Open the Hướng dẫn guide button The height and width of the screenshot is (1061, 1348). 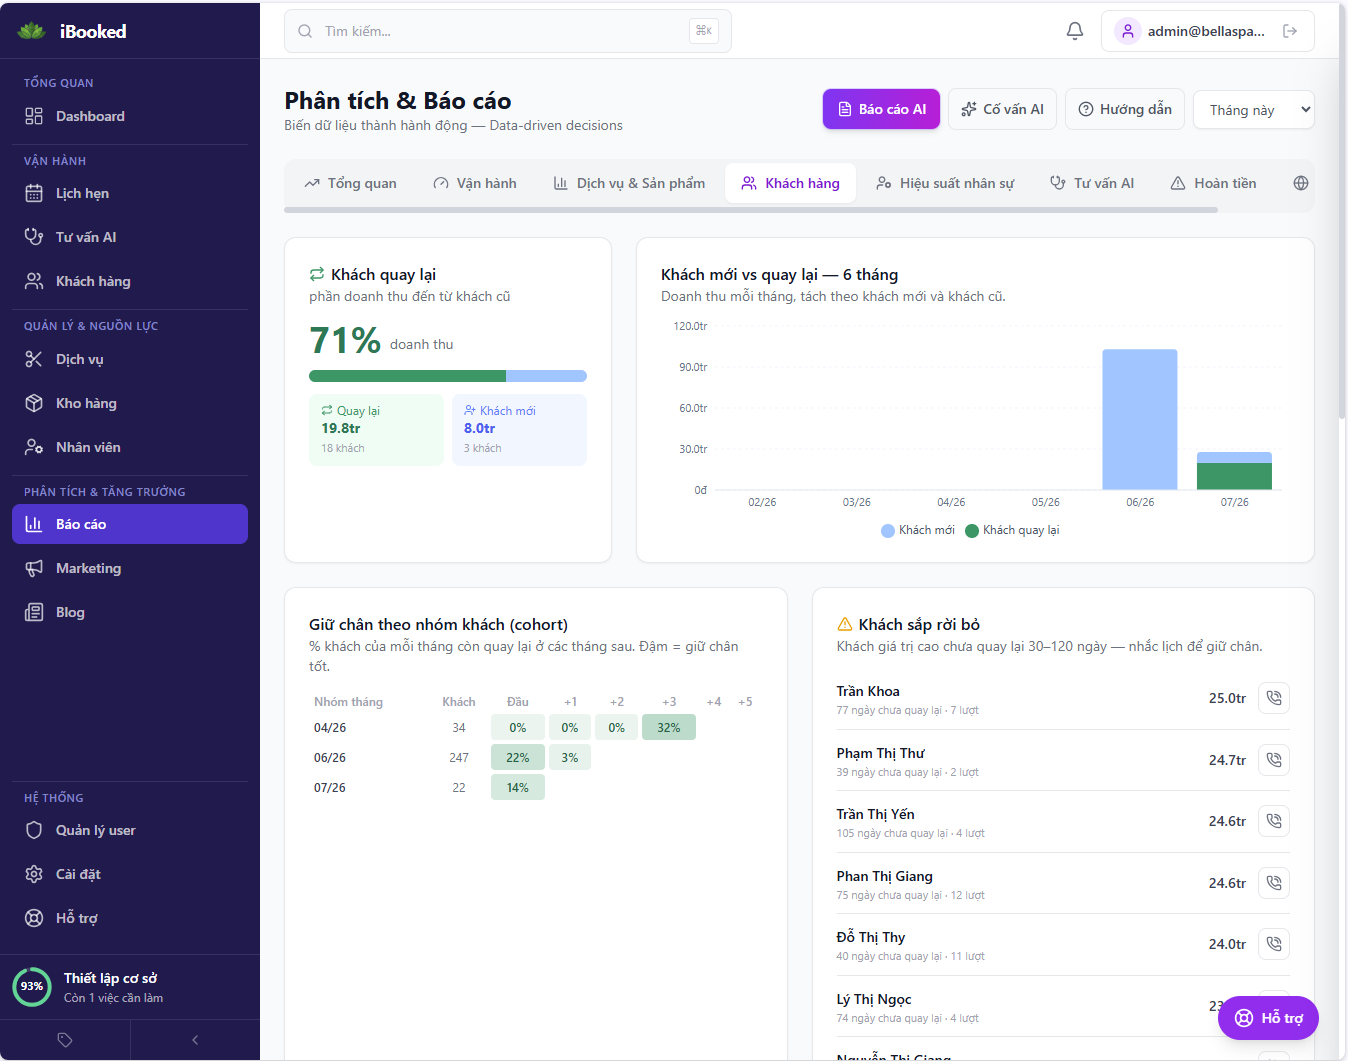[1125, 109]
